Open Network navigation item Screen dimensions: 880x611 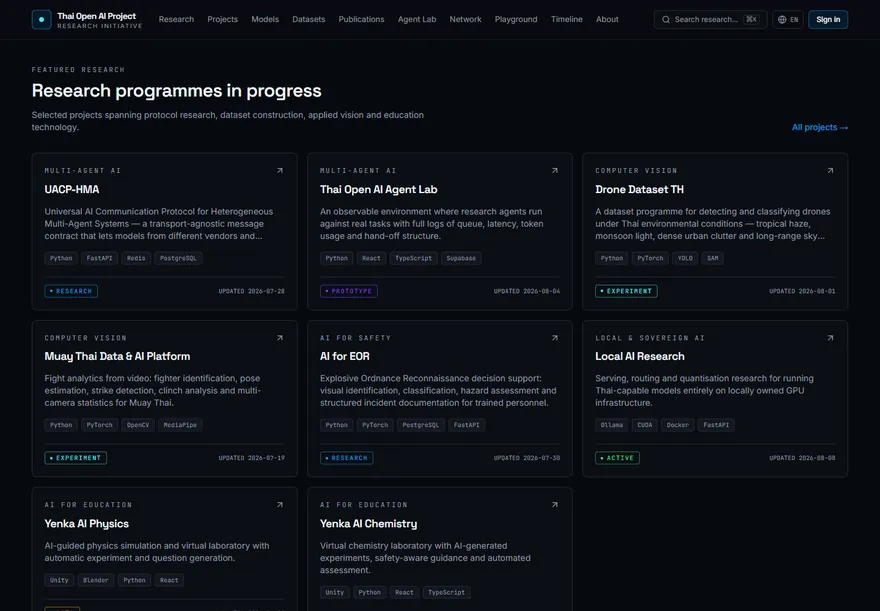click(x=465, y=19)
